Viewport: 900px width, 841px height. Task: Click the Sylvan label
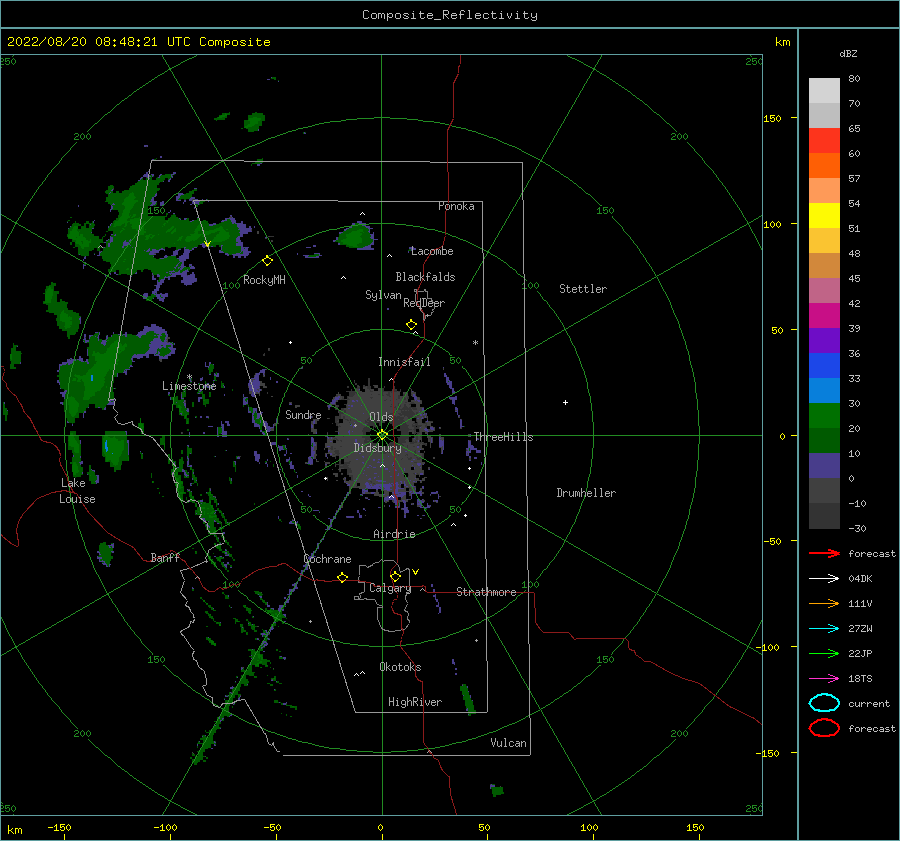pyautogui.click(x=383, y=295)
